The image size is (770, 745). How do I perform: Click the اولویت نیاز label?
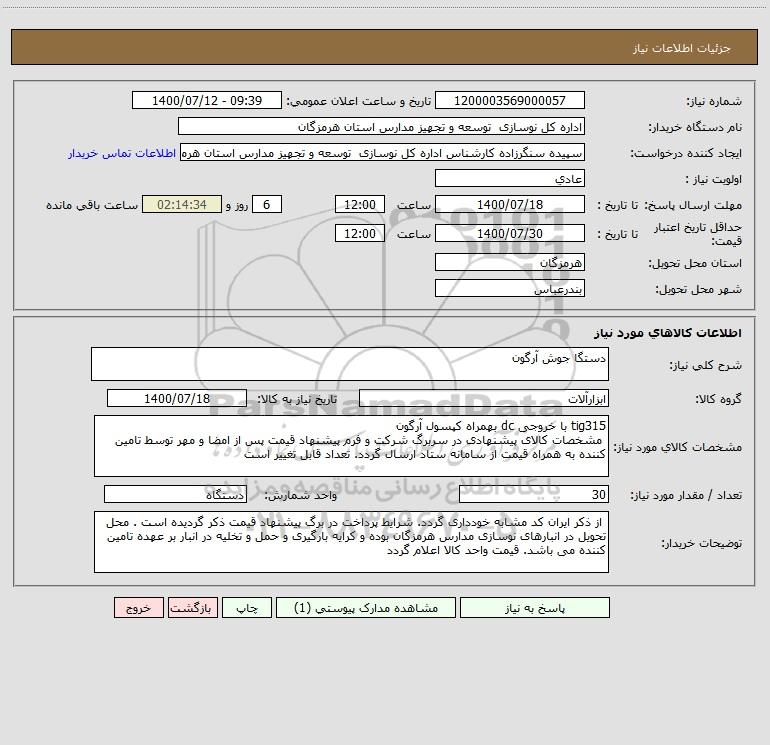(x=714, y=180)
